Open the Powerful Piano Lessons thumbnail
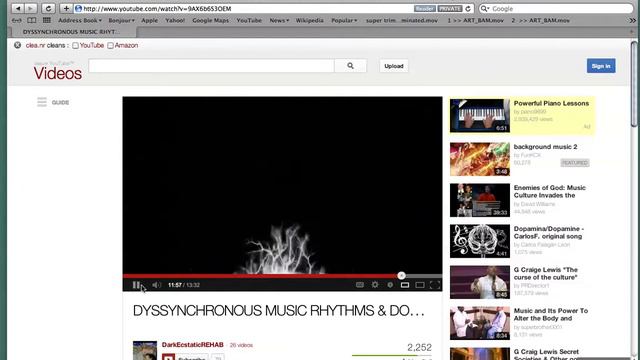This screenshot has height=360, width=640. [x=480, y=116]
